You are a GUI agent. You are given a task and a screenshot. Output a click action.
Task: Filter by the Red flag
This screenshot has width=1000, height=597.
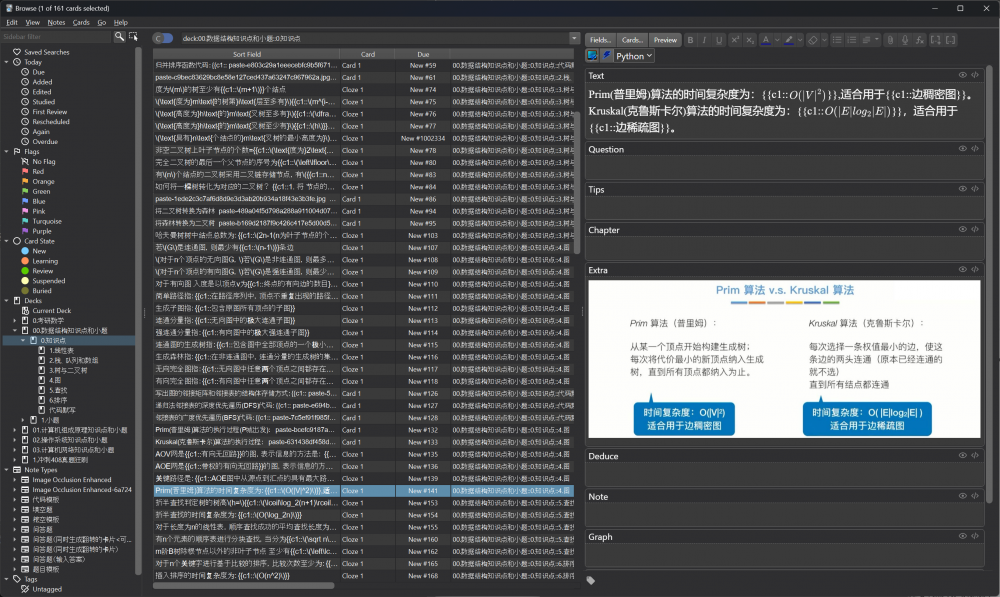pos(38,172)
